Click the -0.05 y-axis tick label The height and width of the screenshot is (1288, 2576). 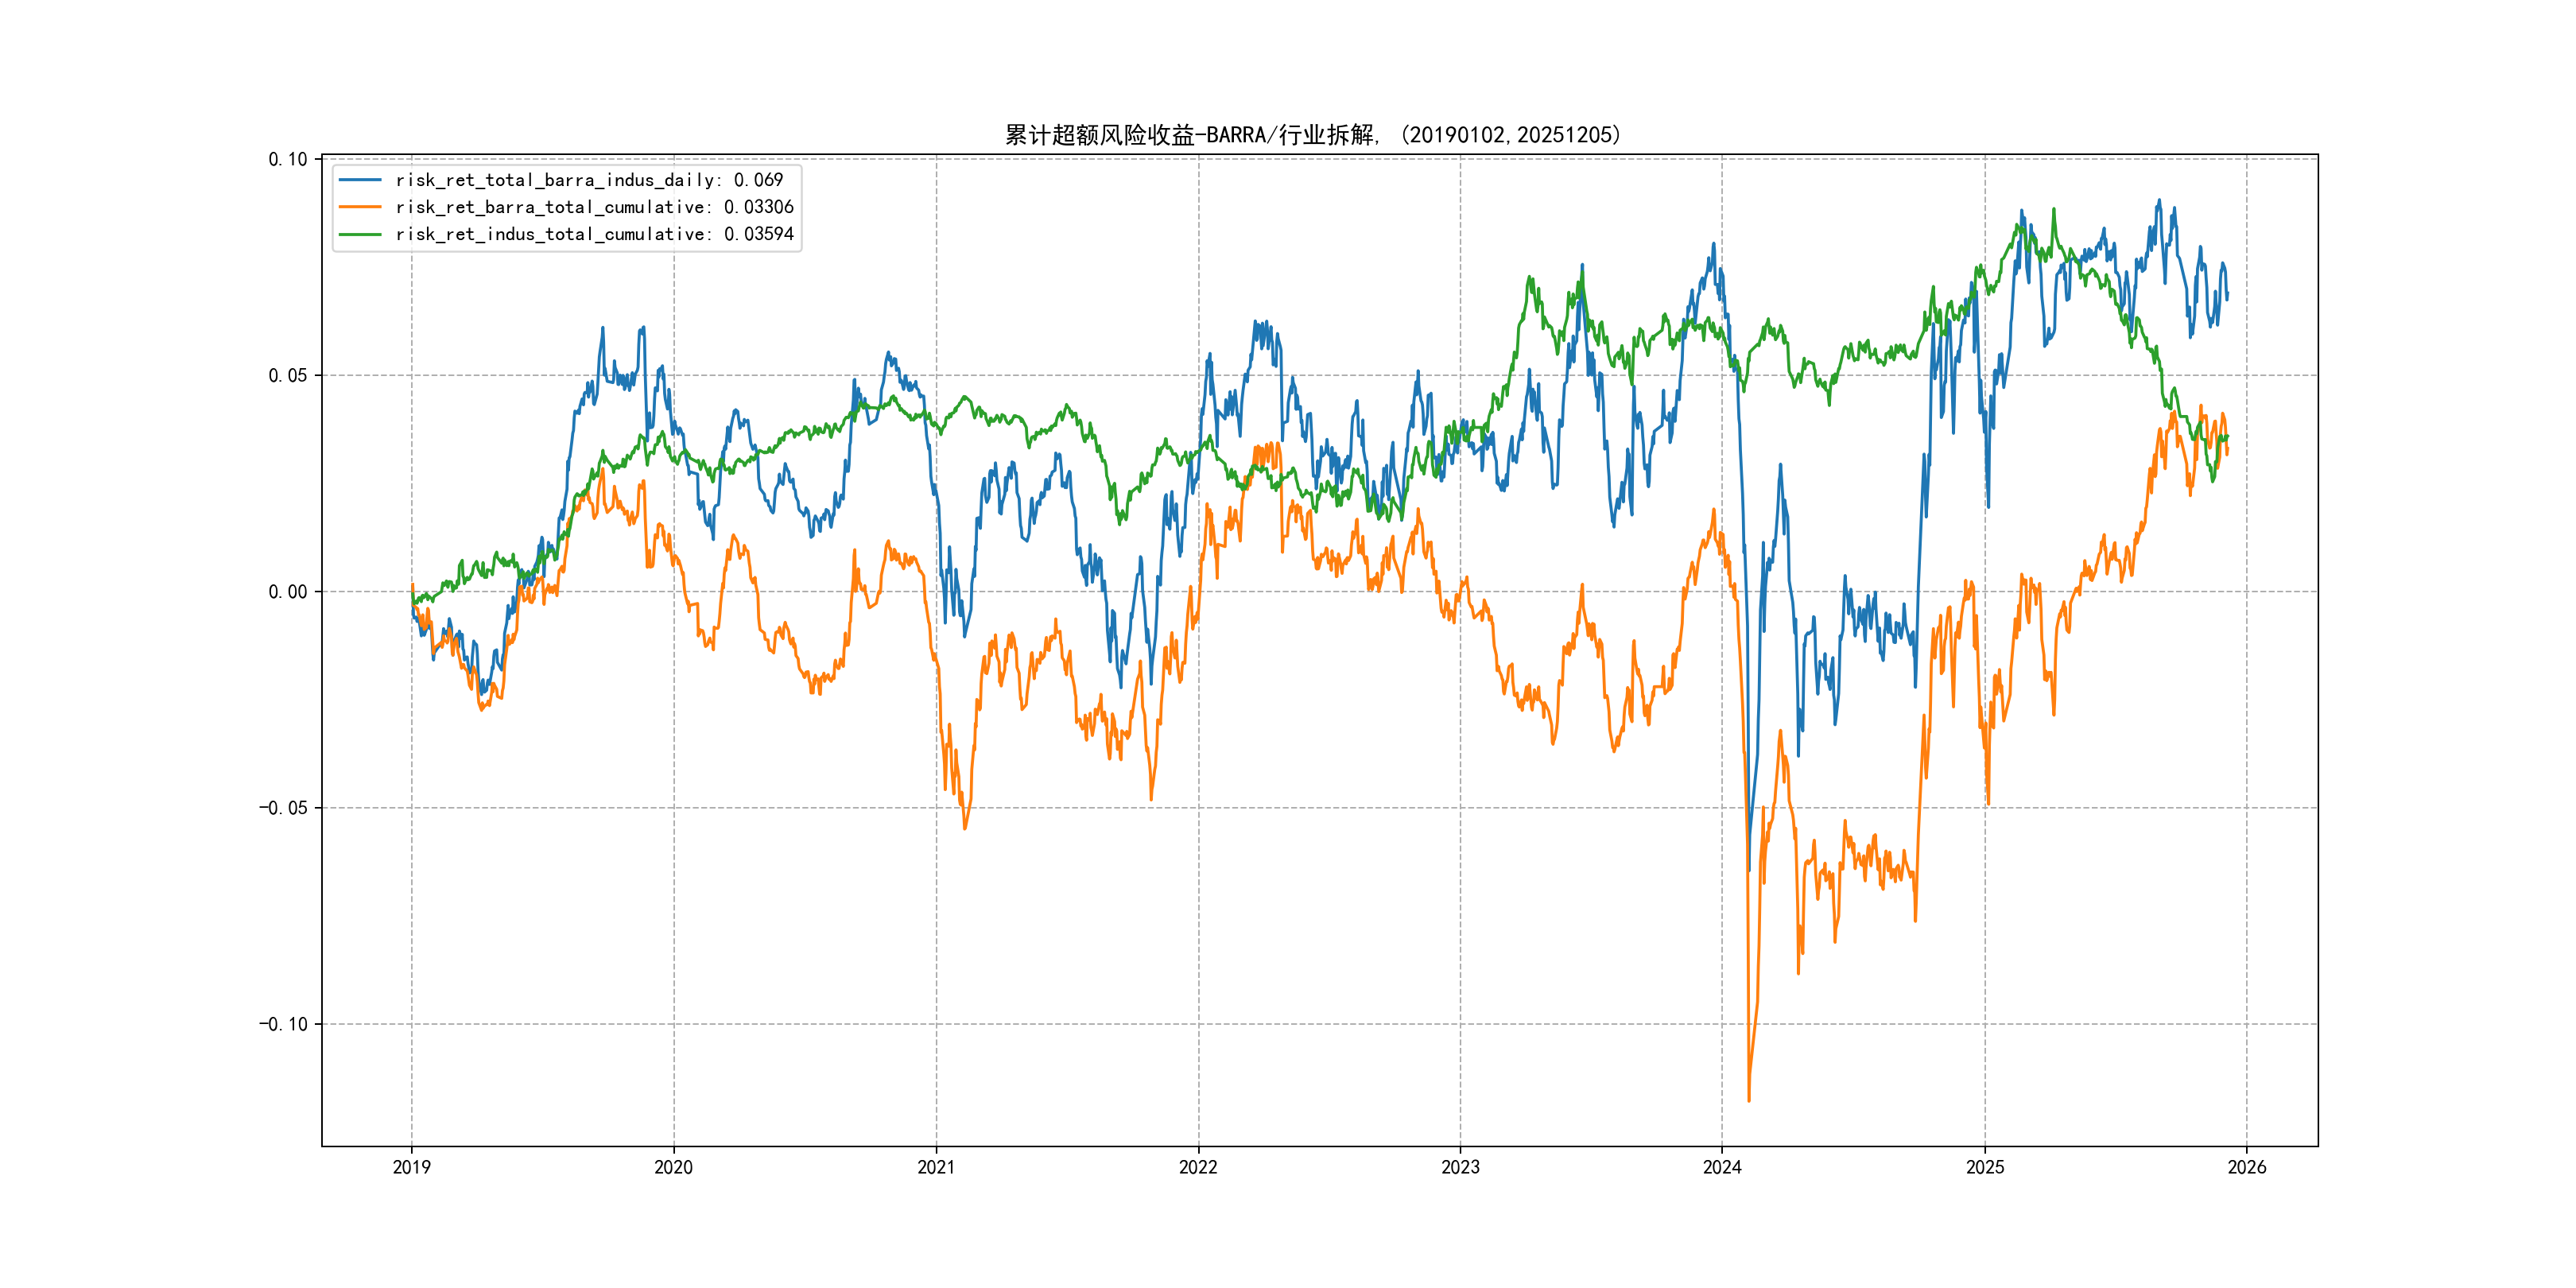[284, 808]
